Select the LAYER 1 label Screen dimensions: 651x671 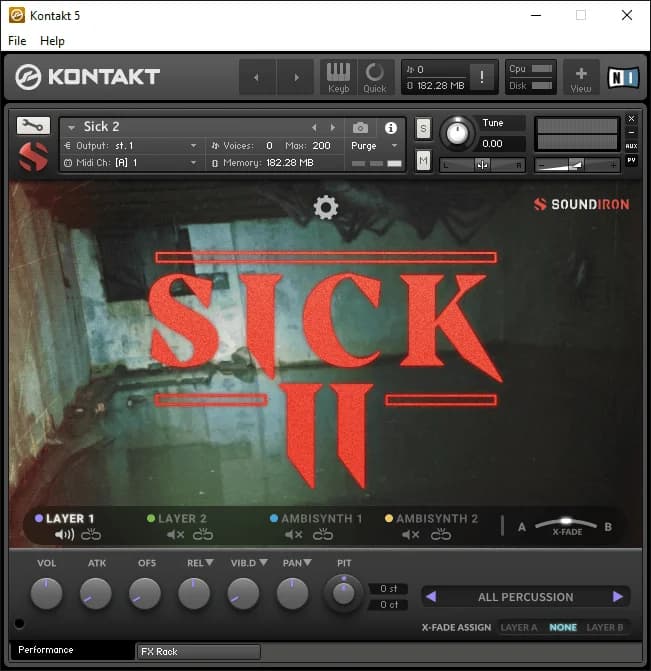pos(70,519)
